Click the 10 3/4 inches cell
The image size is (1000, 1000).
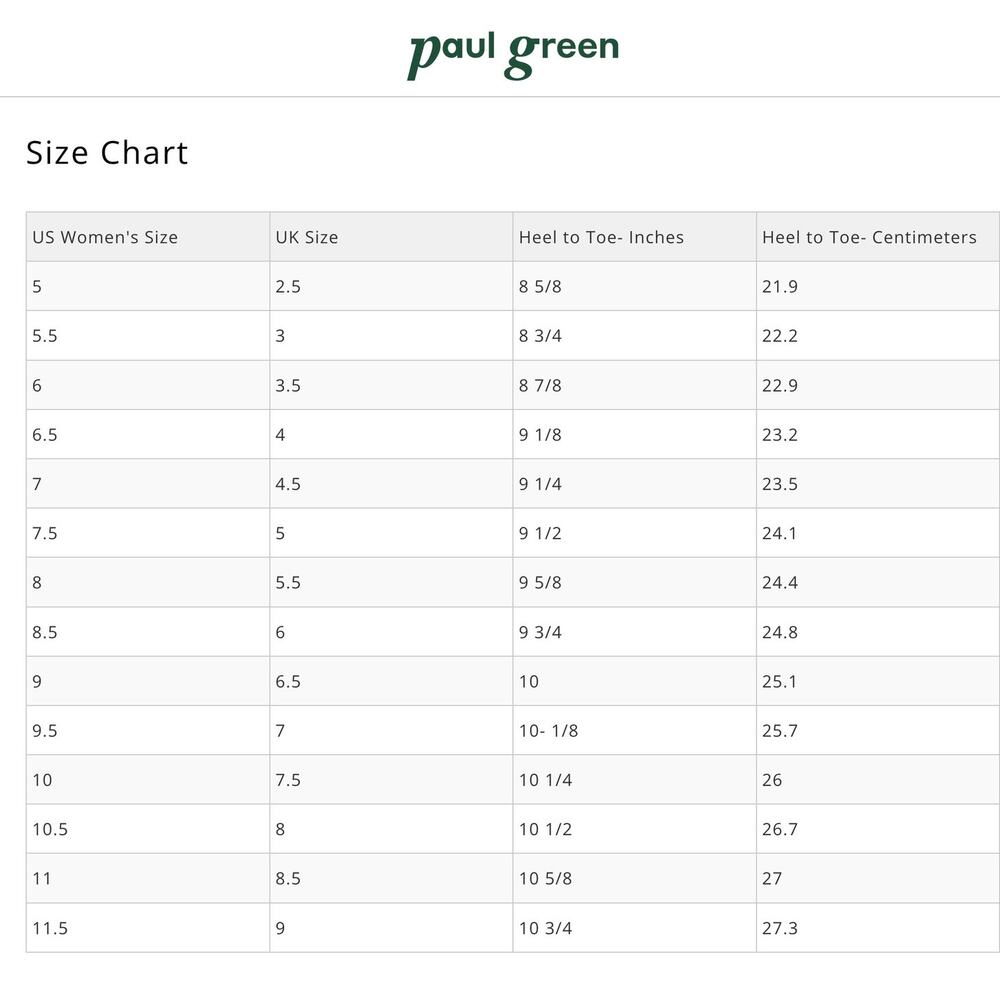(x=635, y=928)
